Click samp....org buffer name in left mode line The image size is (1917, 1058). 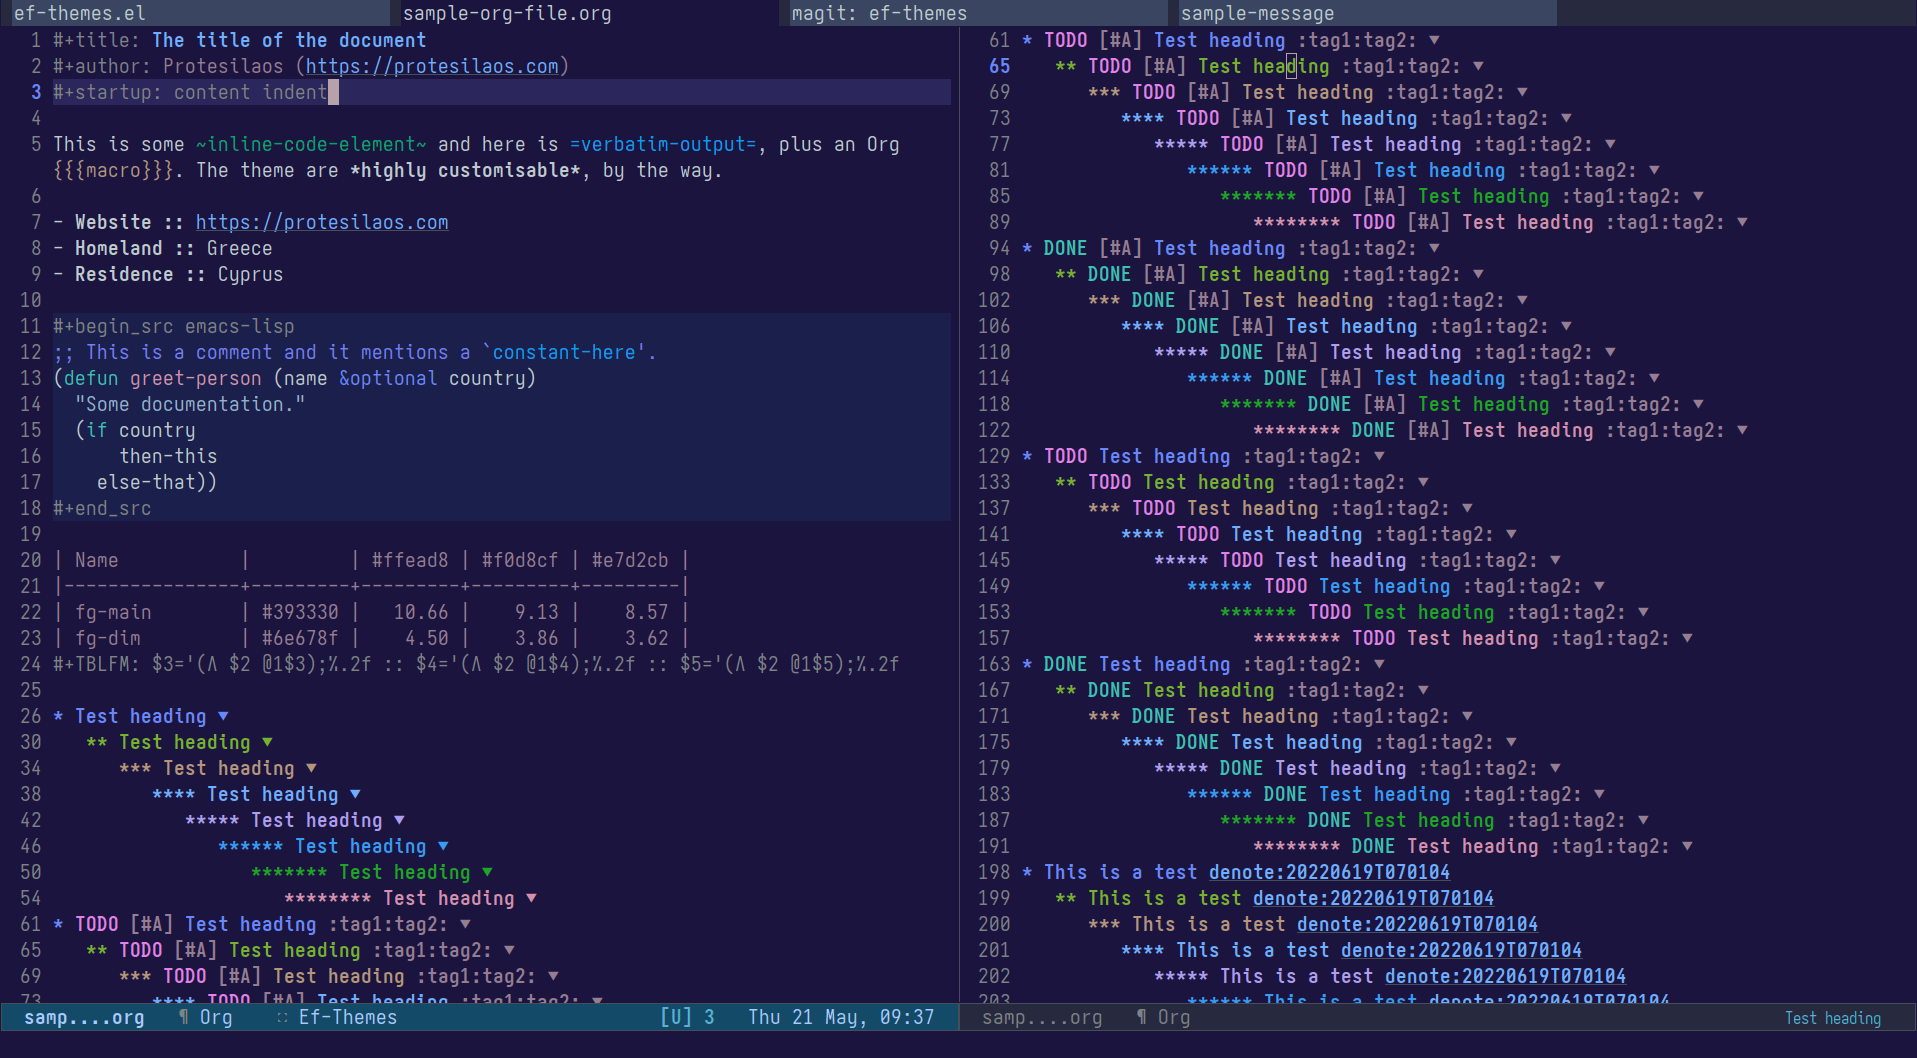(x=84, y=1017)
